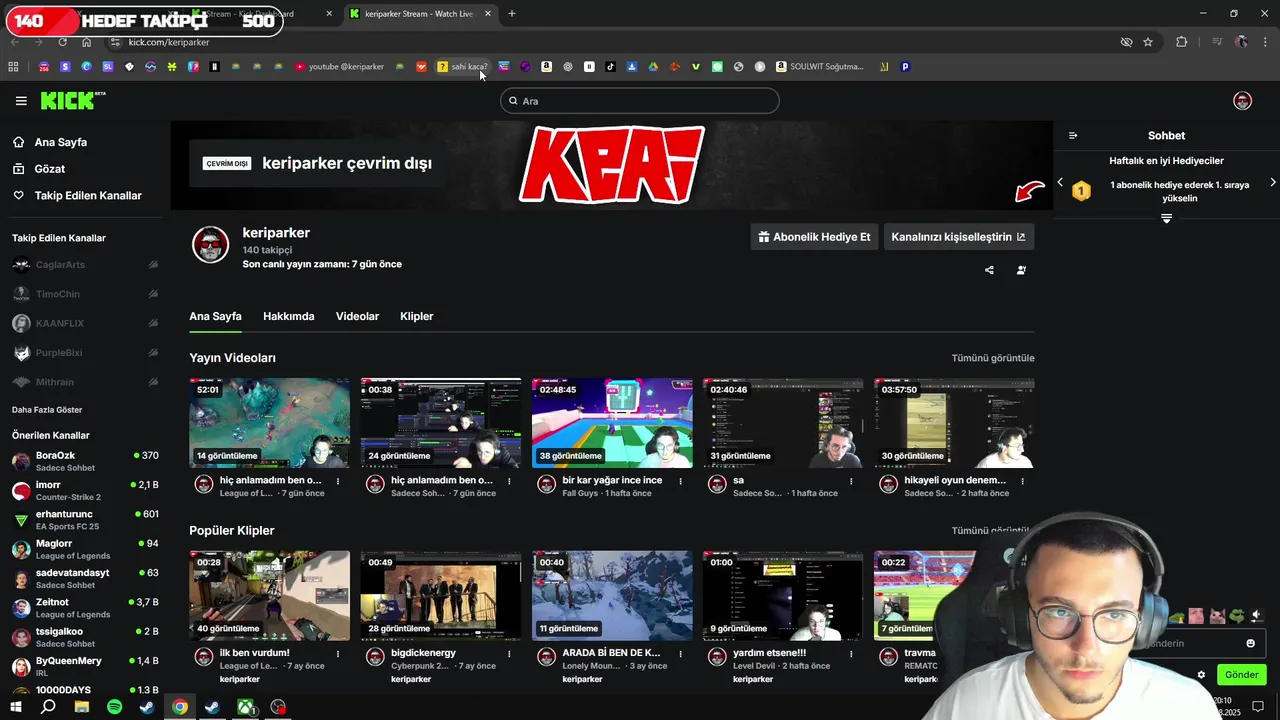Reload the page in the browser
1280x720 pixels.
tap(62, 42)
